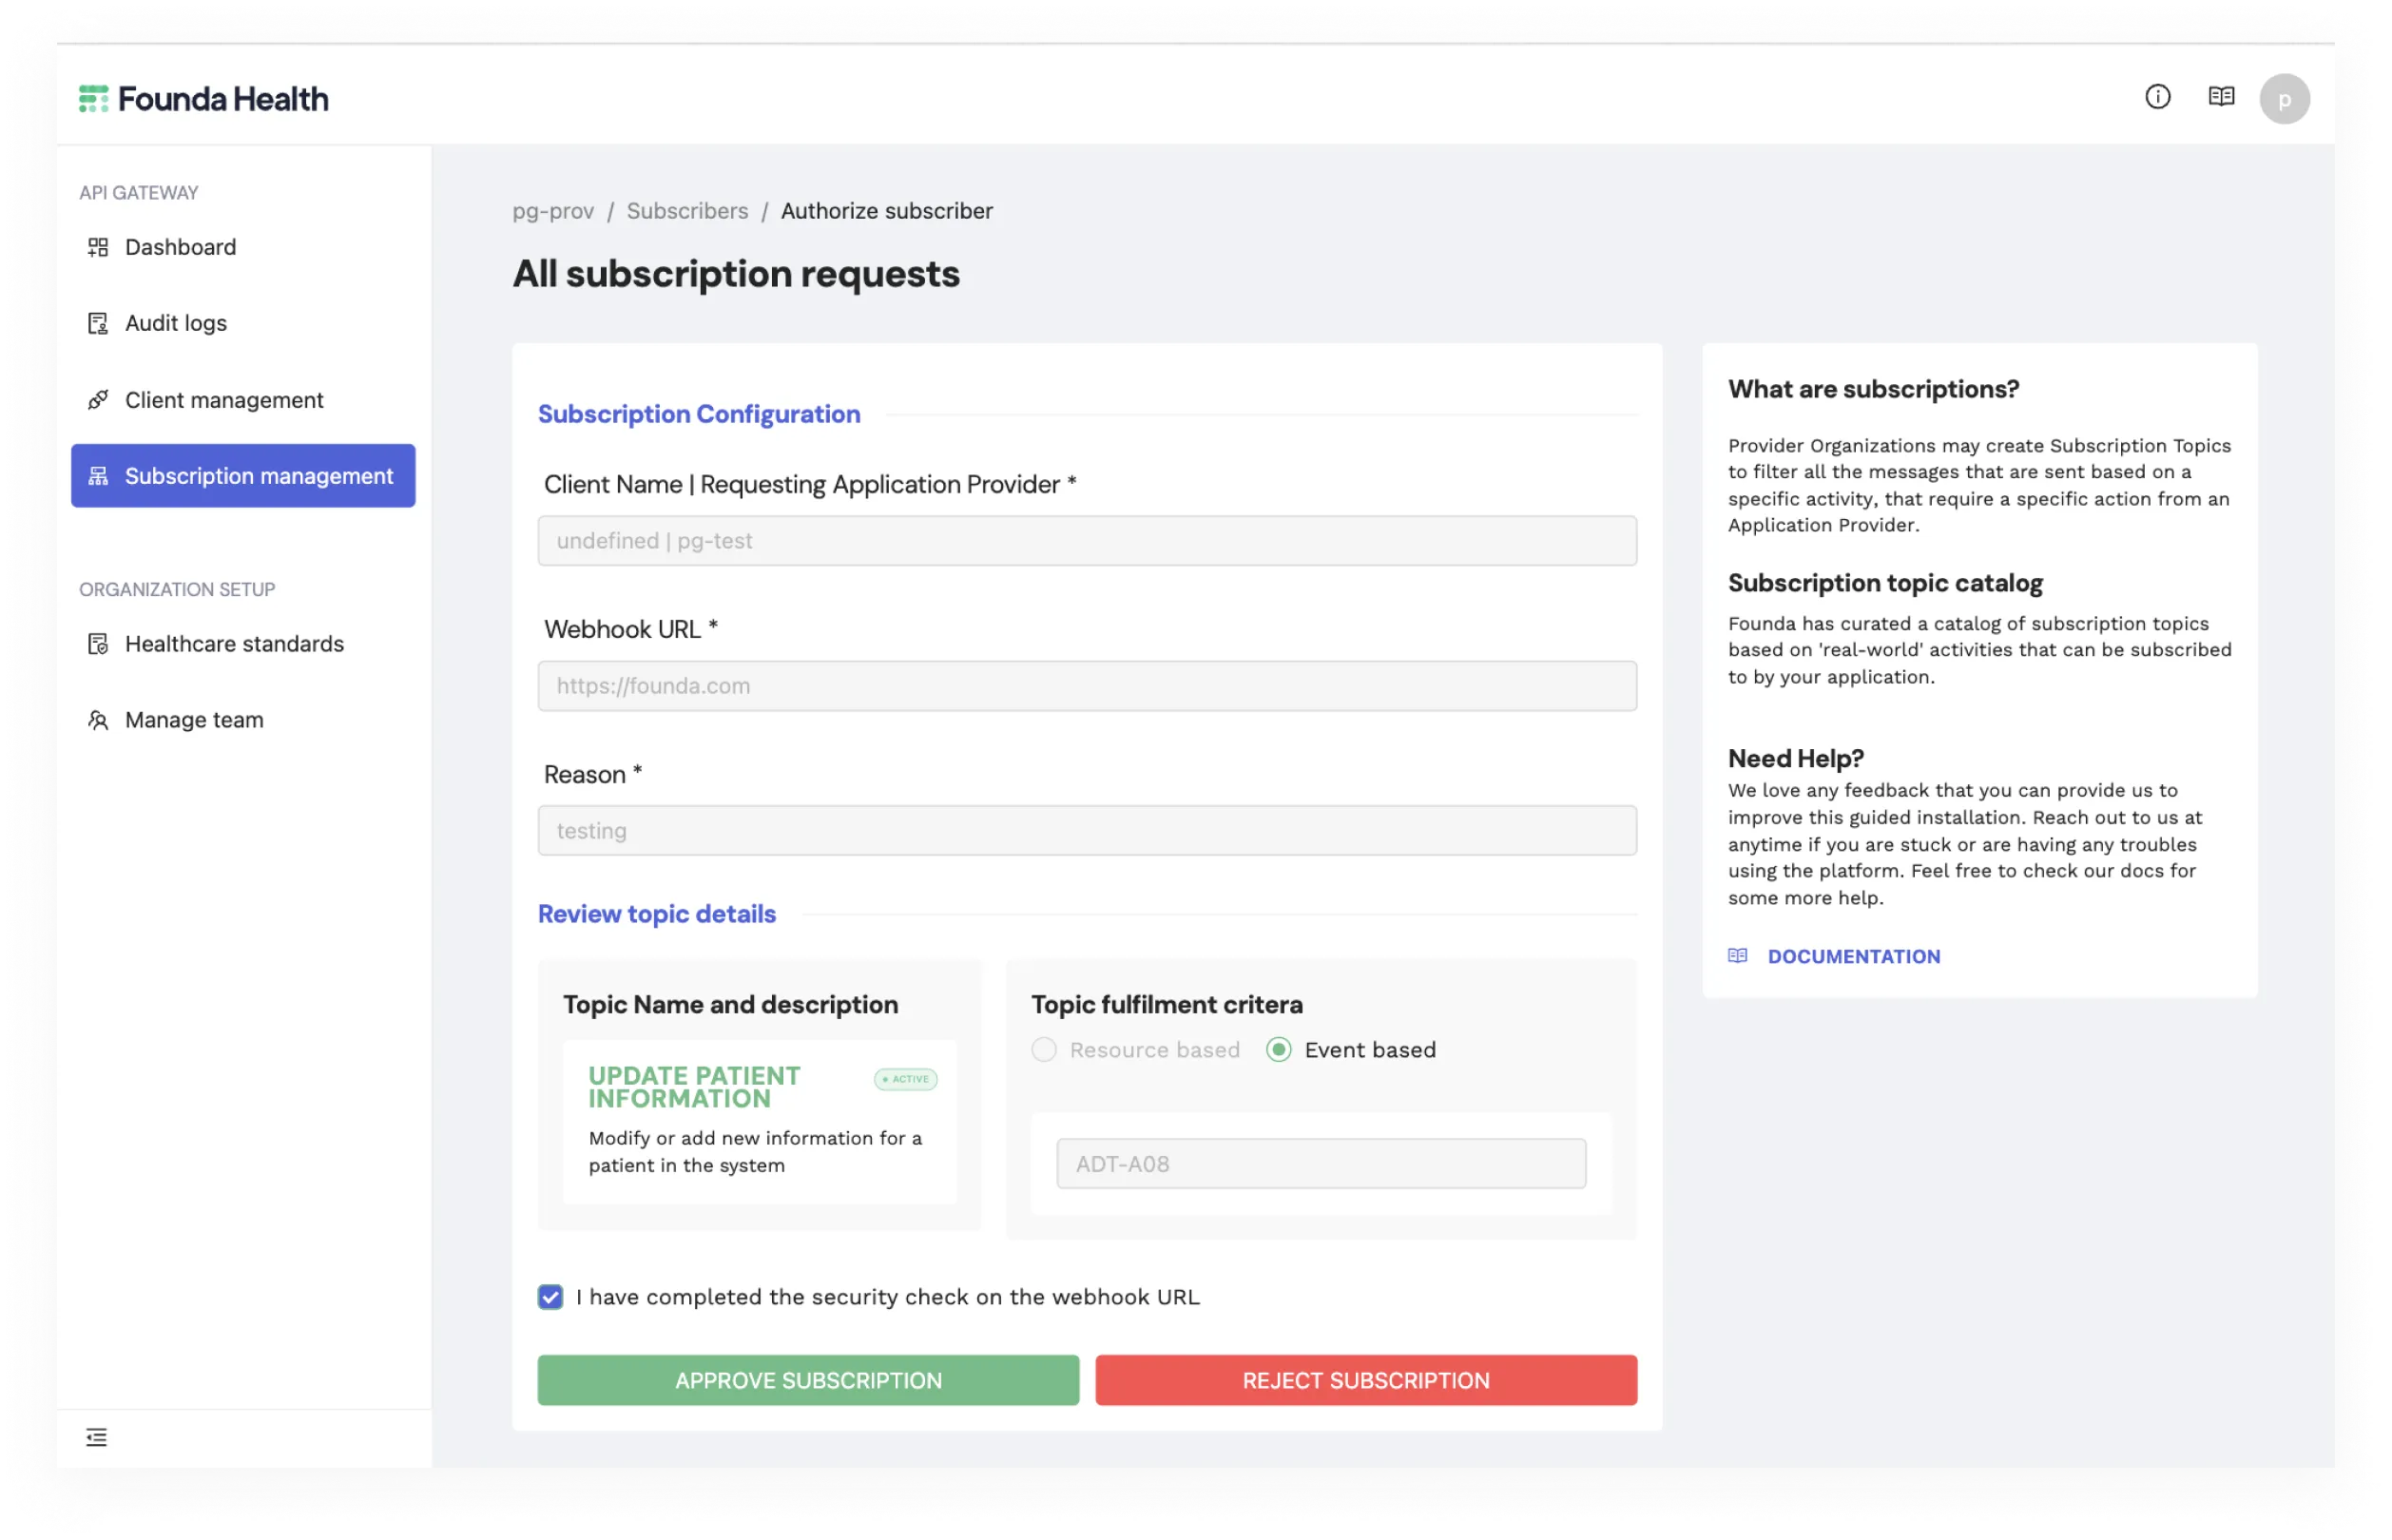Click the Authorize subscriber breadcrumb text
Image resolution: width=2392 pixels, height=1540 pixels.
pos(887,211)
